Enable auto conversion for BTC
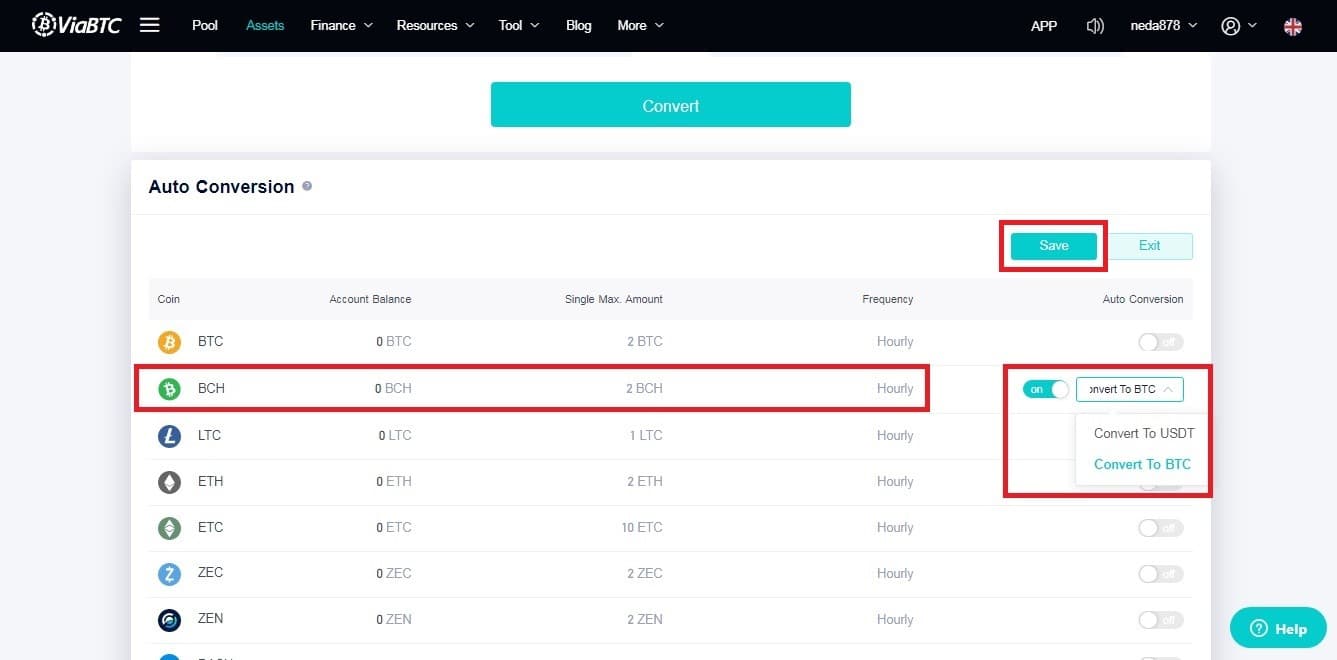1337x660 pixels. (x=1160, y=342)
